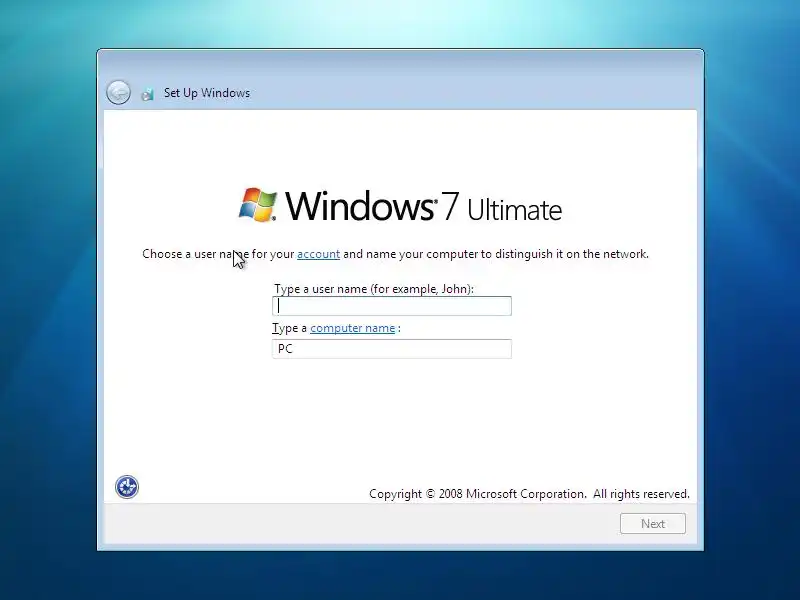Click the Set Up Windows title icon
Screen dimensions: 800x600
pyautogui.click(x=147, y=94)
